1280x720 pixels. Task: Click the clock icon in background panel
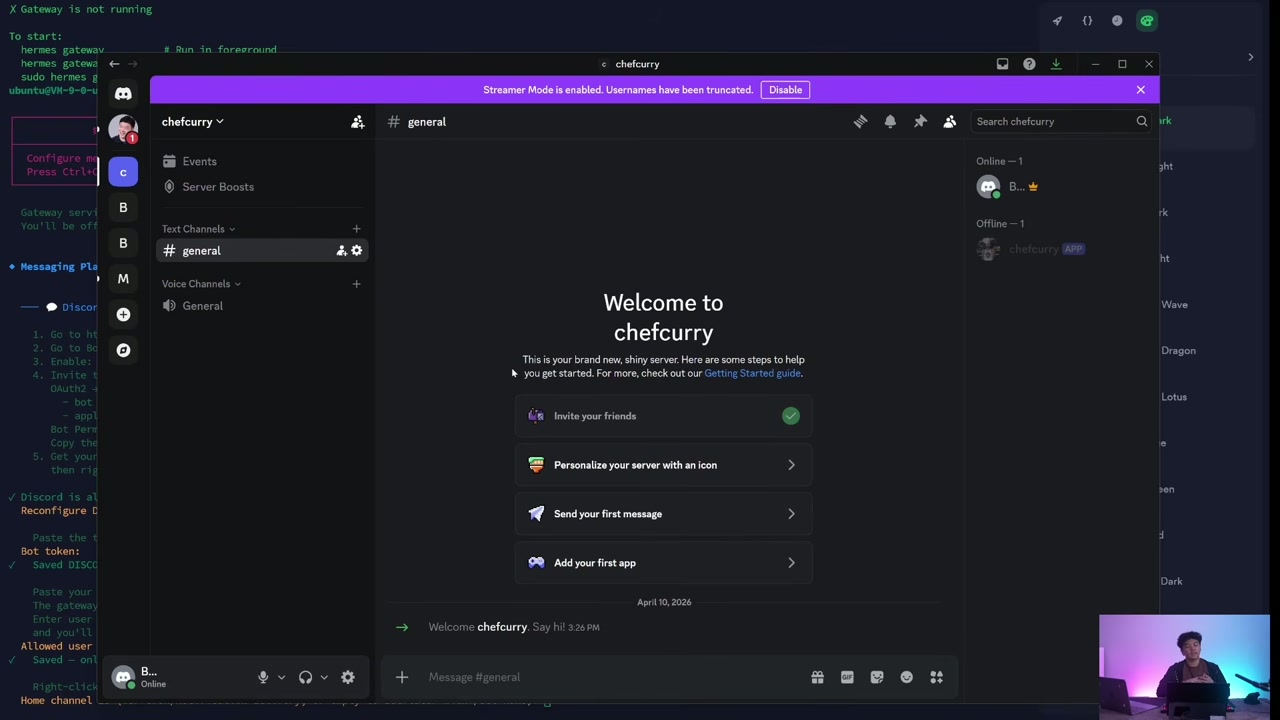pos(1117,21)
